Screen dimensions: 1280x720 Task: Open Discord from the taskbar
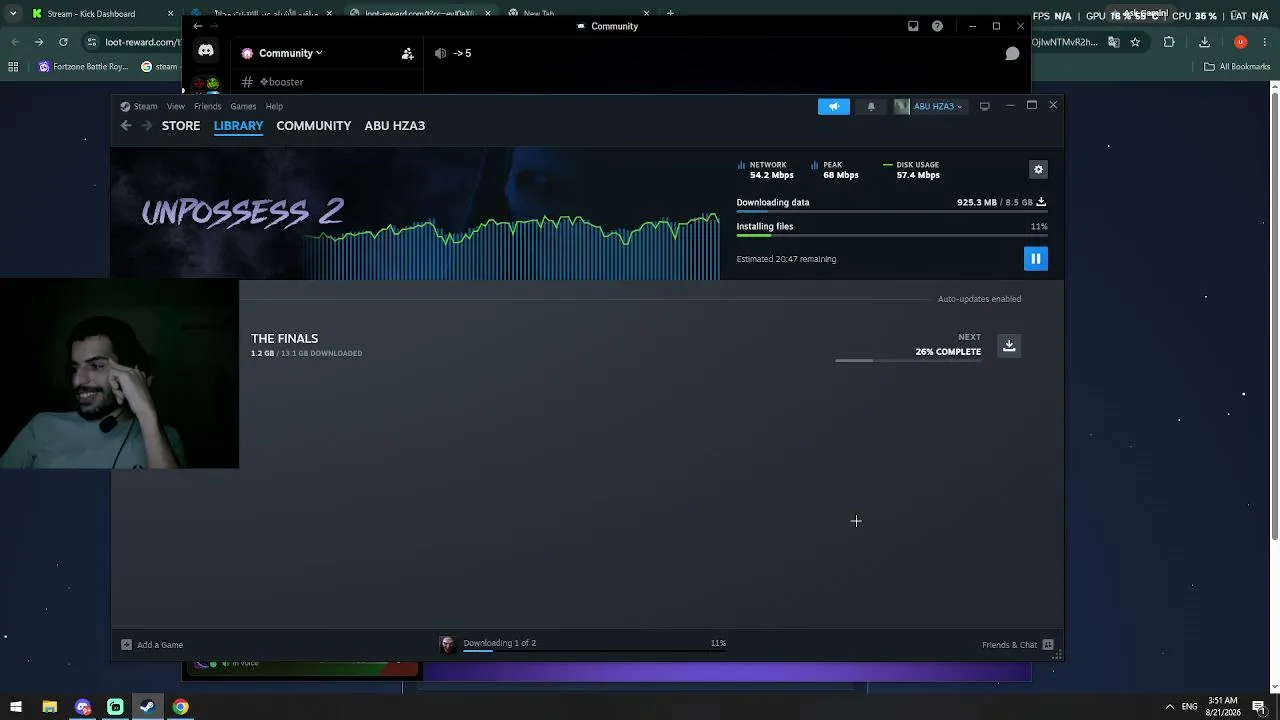tap(83, 707)
